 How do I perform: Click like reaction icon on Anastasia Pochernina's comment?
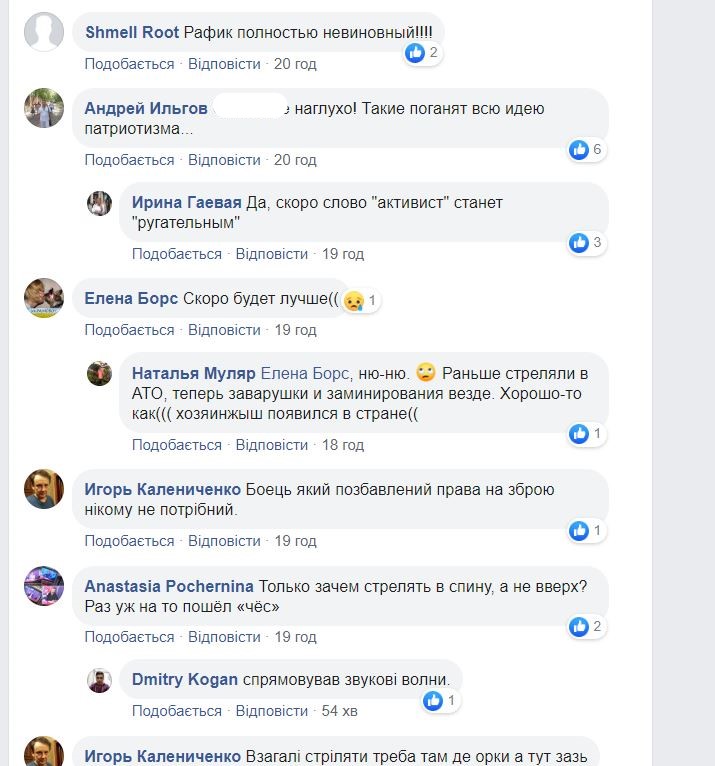579,627
